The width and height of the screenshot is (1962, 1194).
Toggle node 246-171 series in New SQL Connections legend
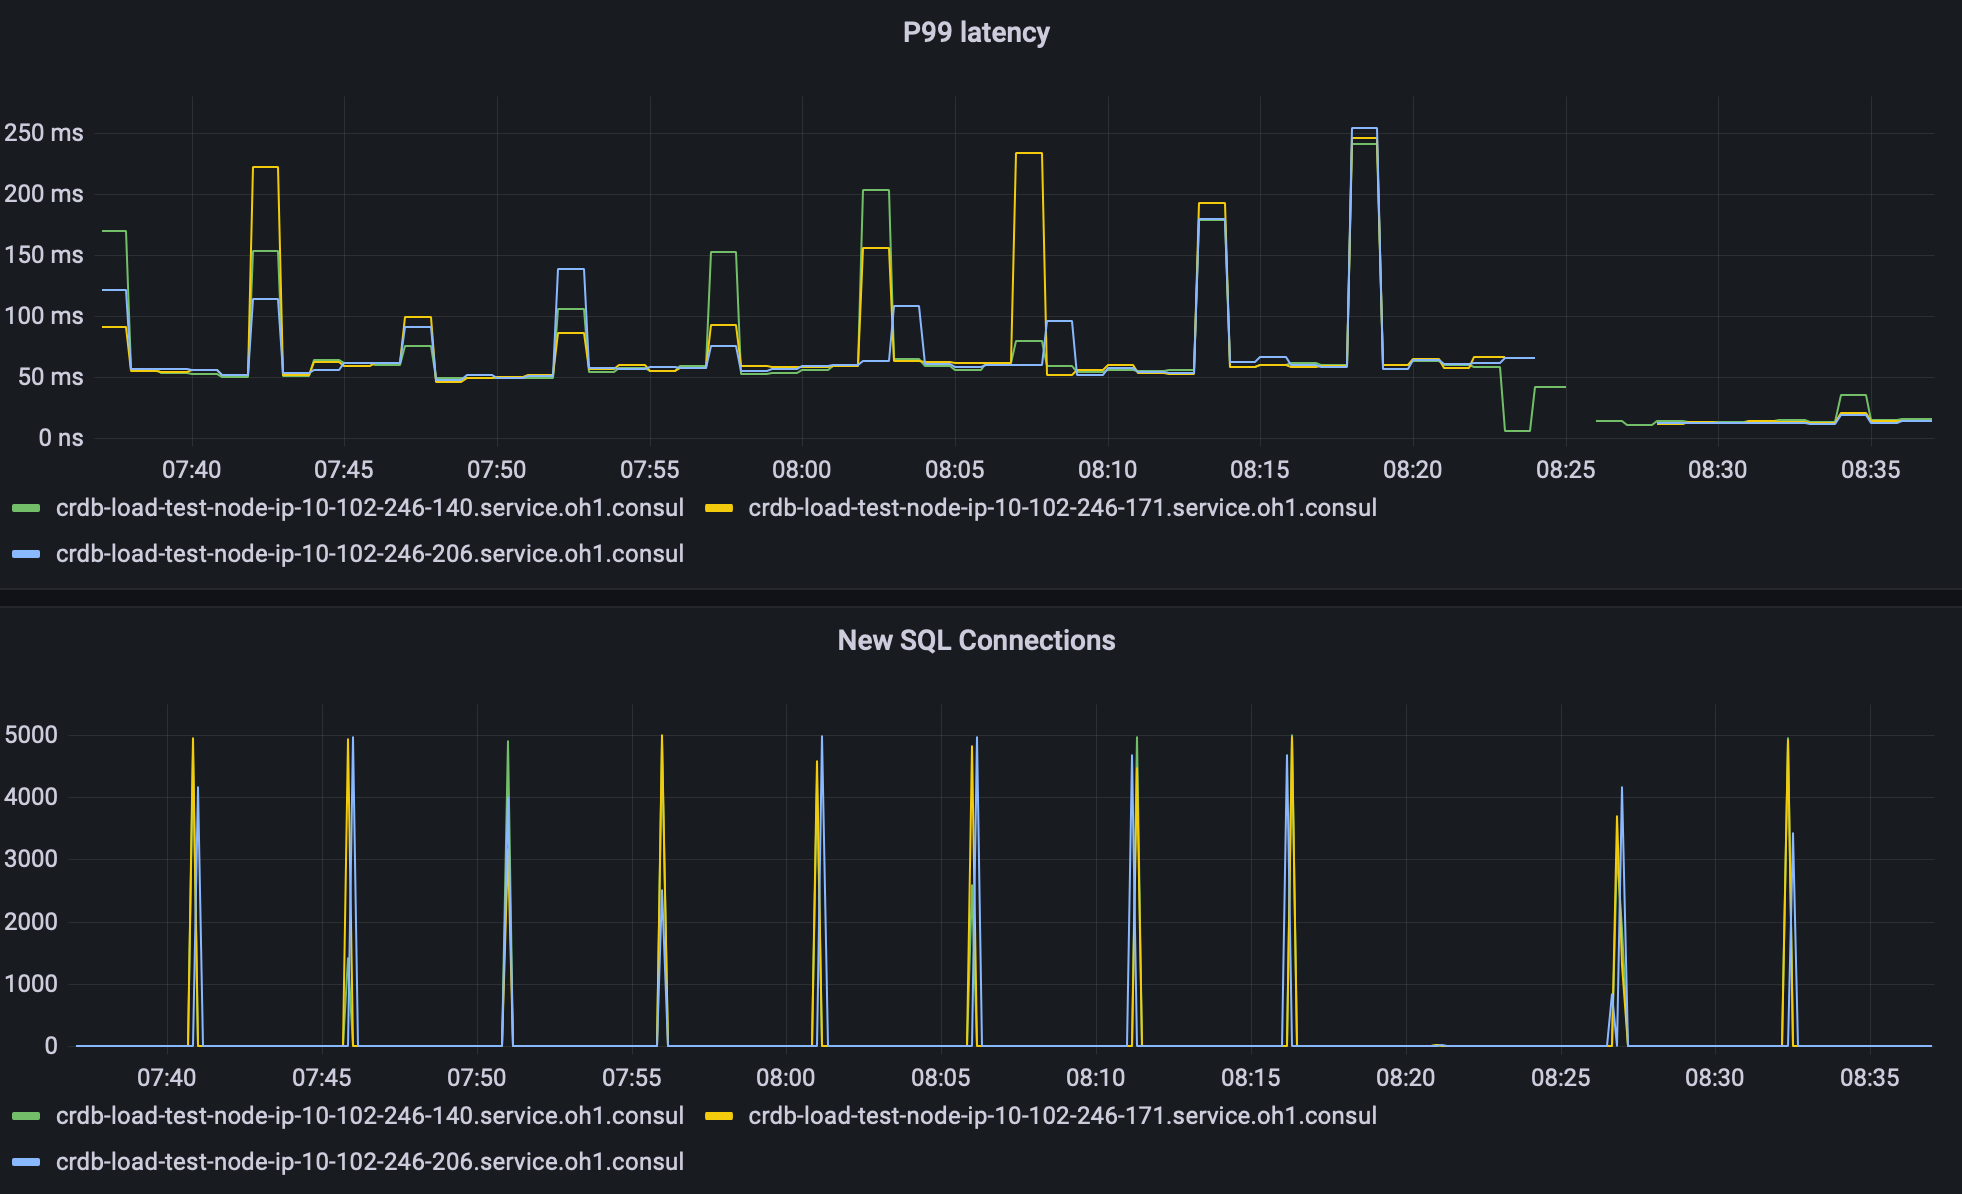click(x=1062, y=1116)
